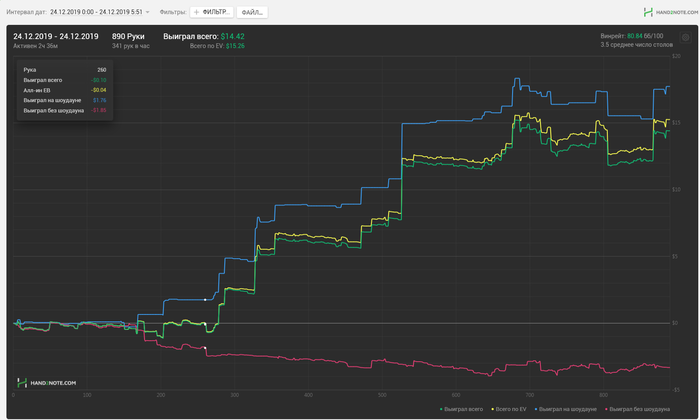The width and height of the screenshot is (700, 420).
Task: Click the $10 label on the Y axis
Action: pyautogui.click(x=676, y=189)
